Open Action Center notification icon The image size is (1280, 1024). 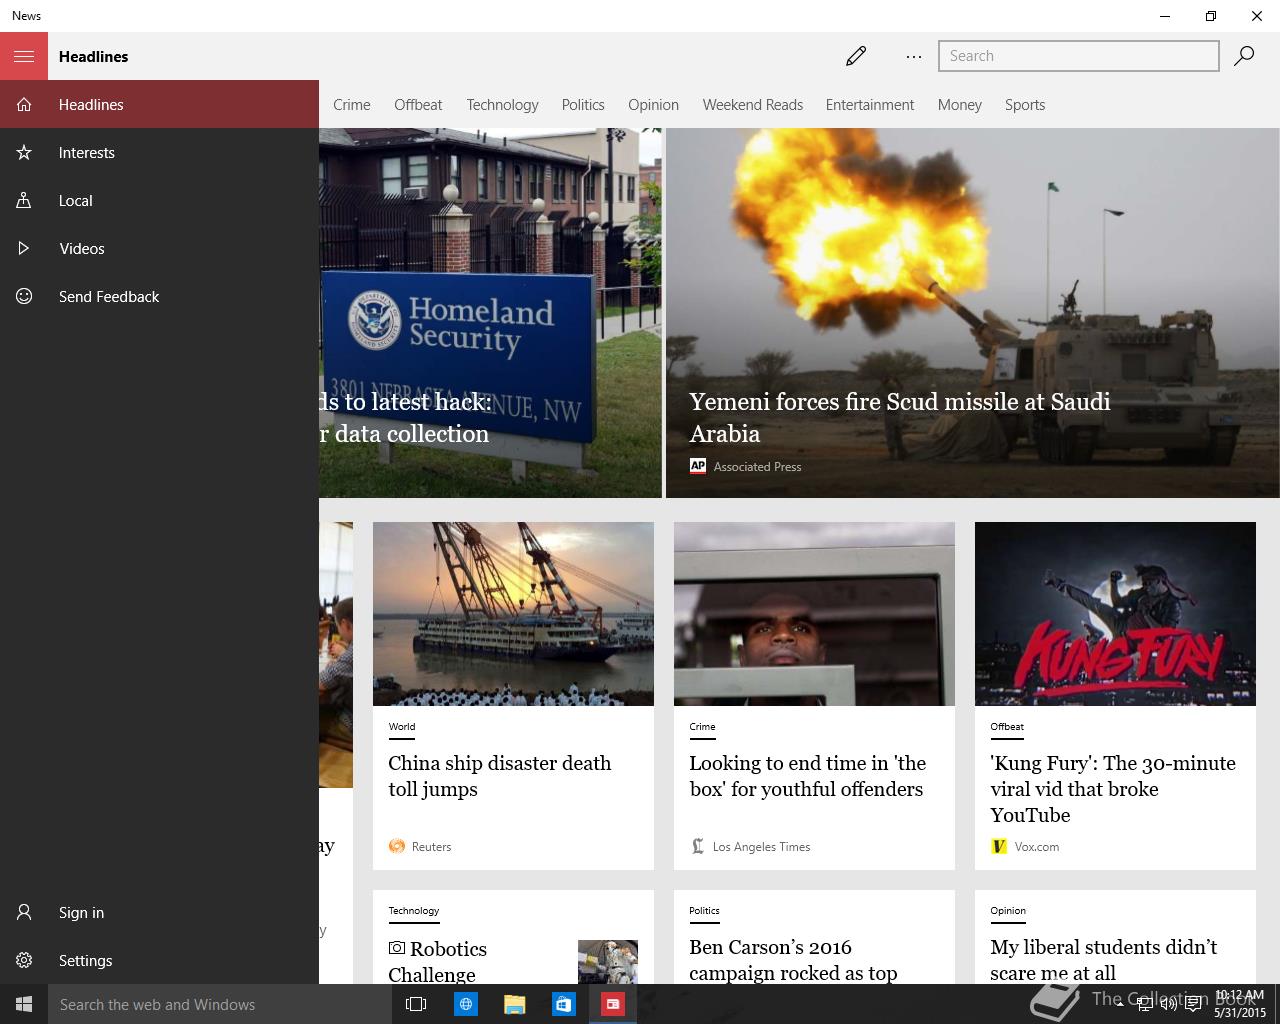click(1193, 1005)
